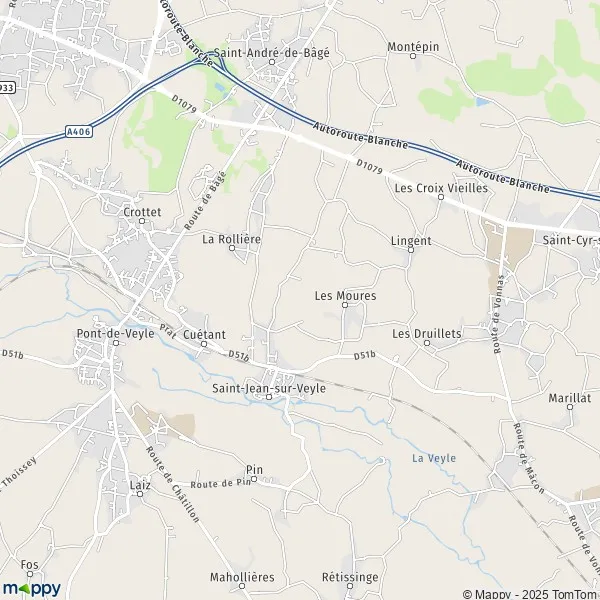Click the Les Moures marker

click(345, 305)
